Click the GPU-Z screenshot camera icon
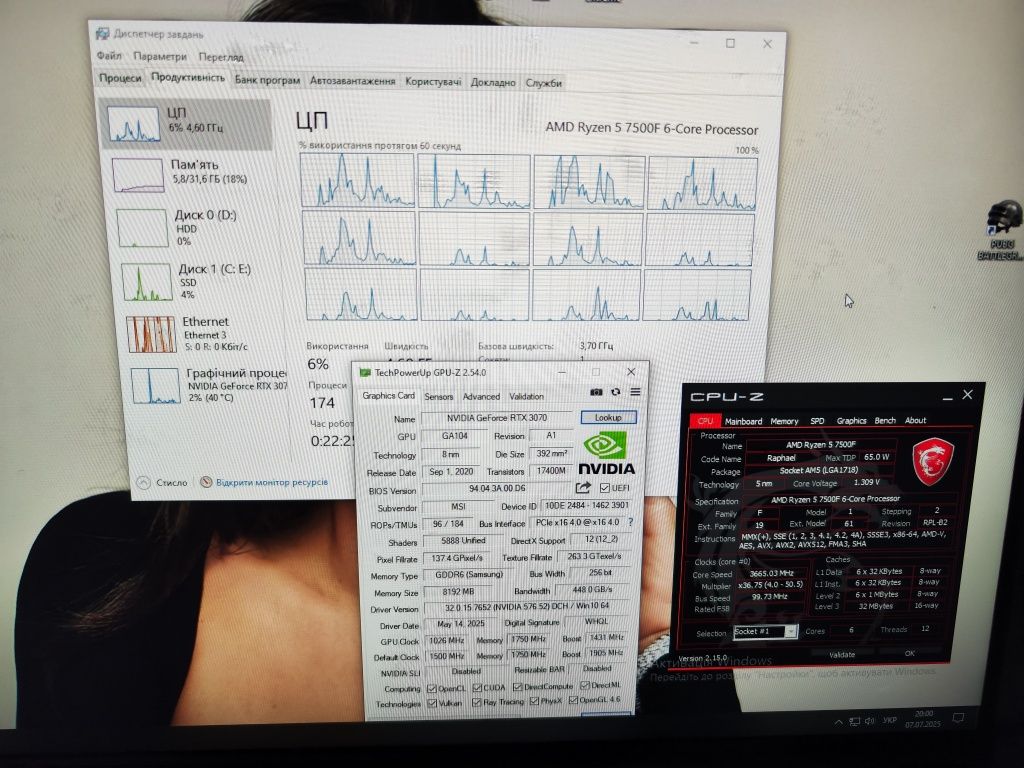 pyautogui.click(x=596, y=392)
